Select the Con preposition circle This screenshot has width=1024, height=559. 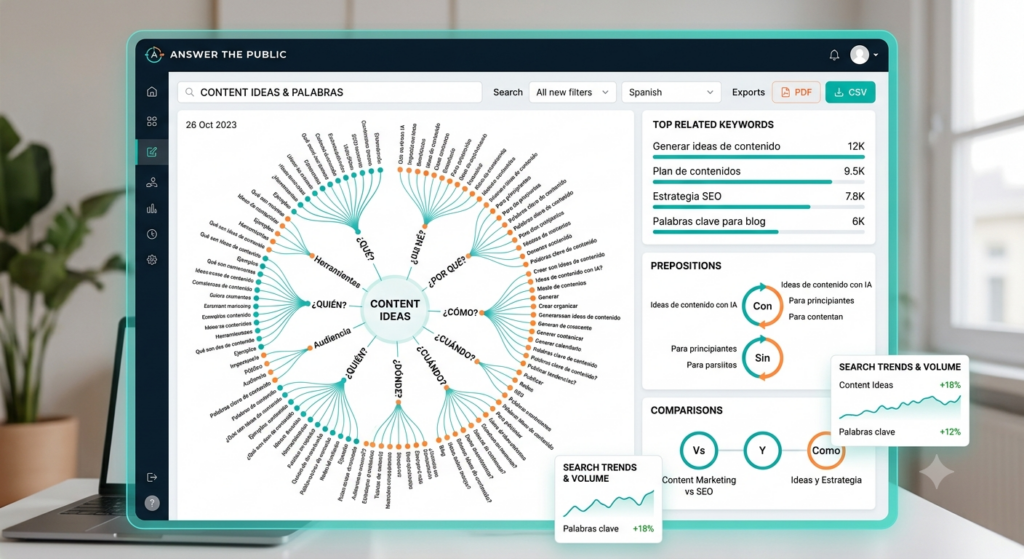coord(762,306)
